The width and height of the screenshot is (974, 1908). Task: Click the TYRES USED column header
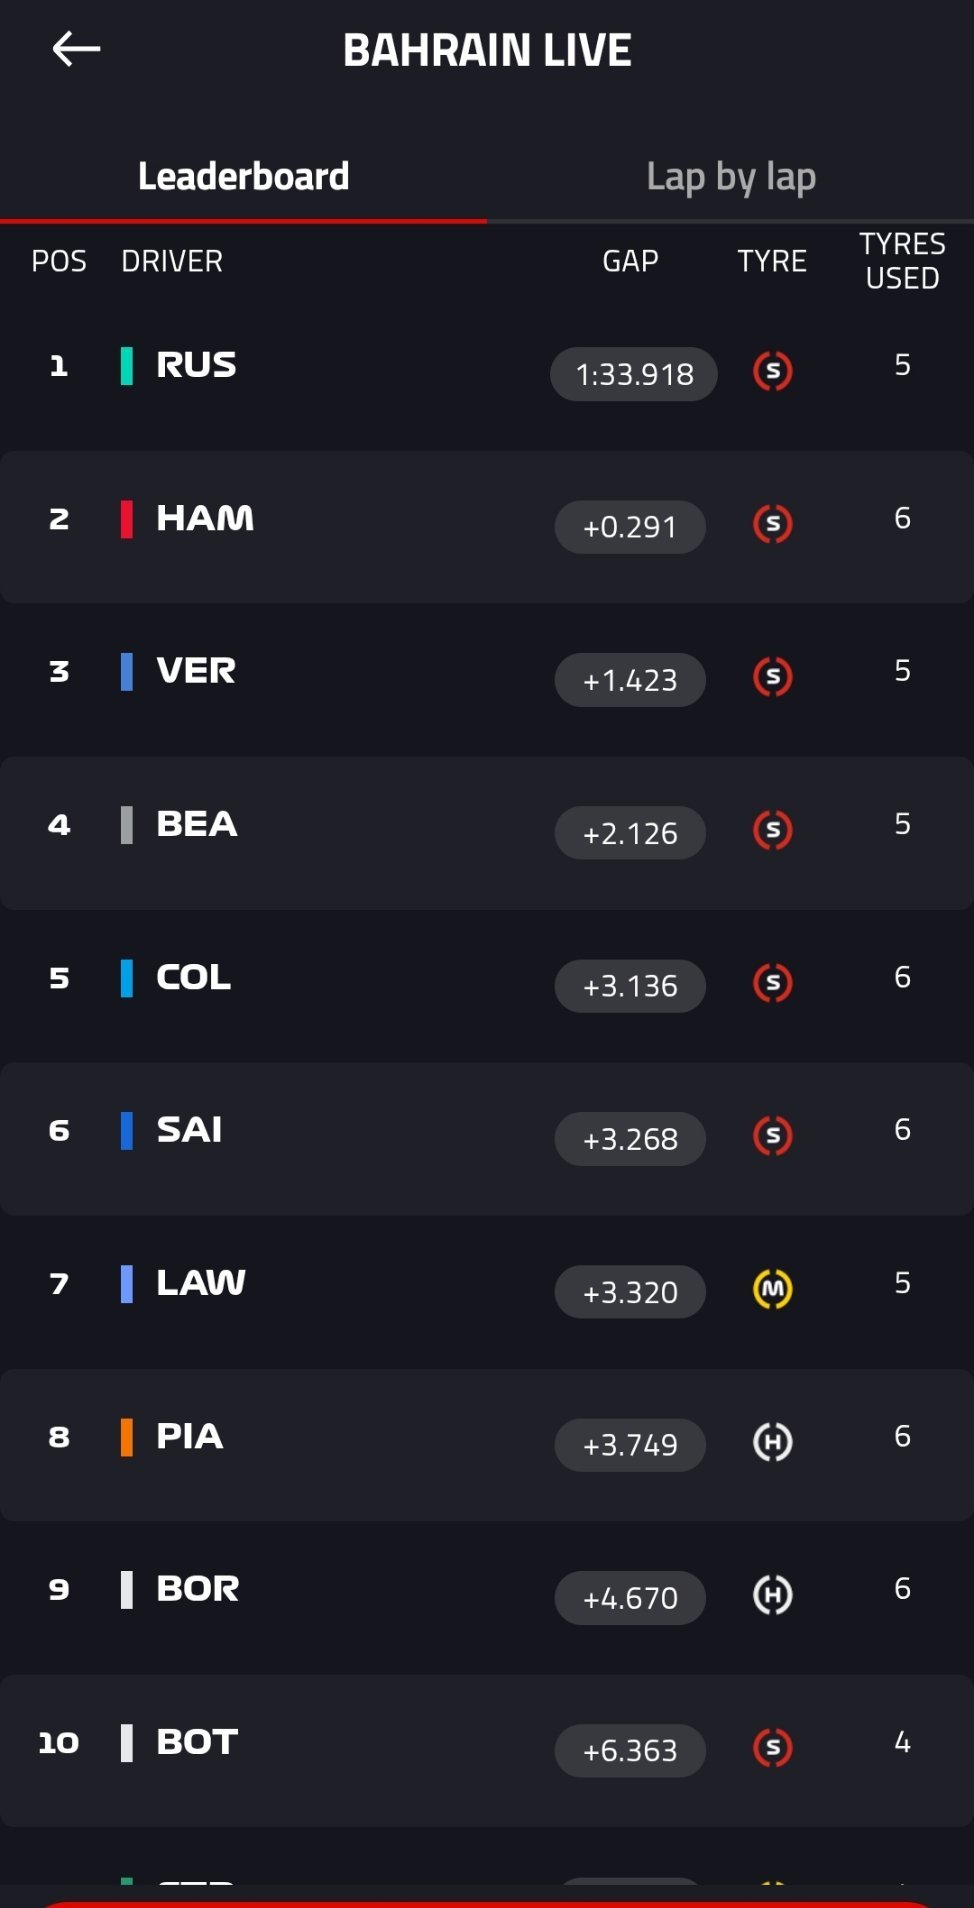(x=902, y=261)
